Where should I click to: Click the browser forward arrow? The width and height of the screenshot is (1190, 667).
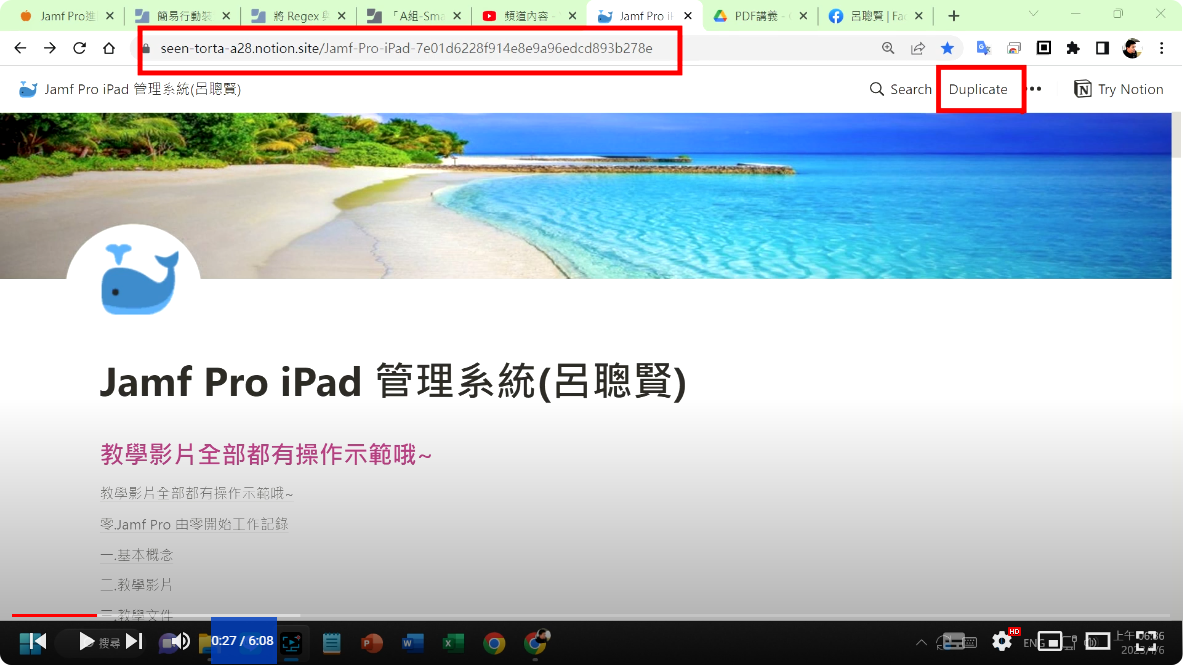(x=50, y=48)
